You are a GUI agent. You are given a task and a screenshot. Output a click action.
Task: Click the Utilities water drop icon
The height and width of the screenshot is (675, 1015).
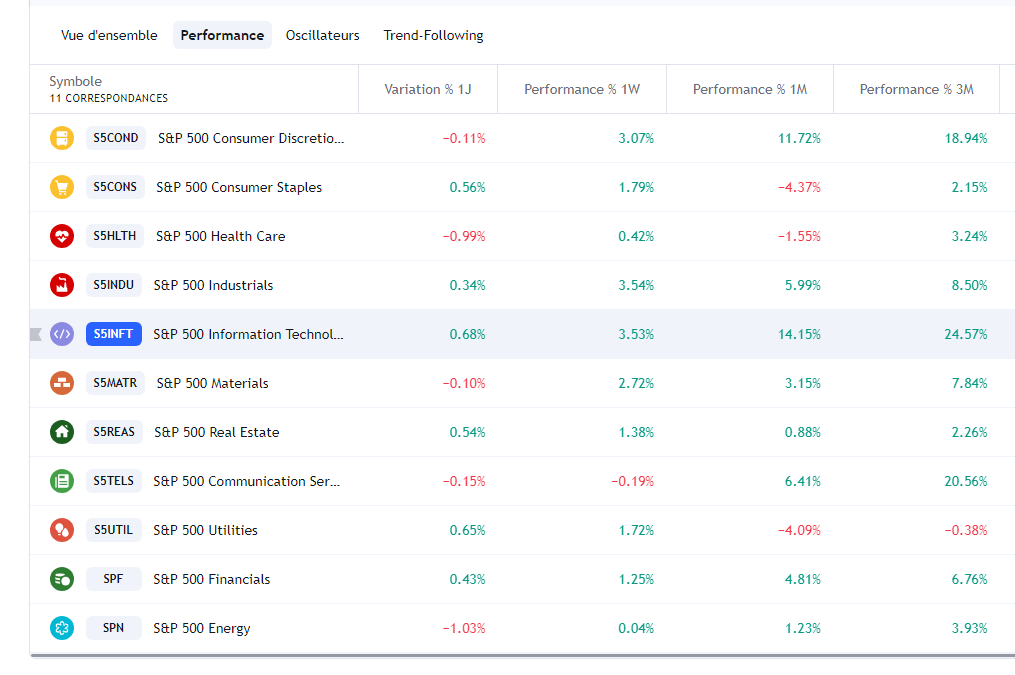click(62, 530)
